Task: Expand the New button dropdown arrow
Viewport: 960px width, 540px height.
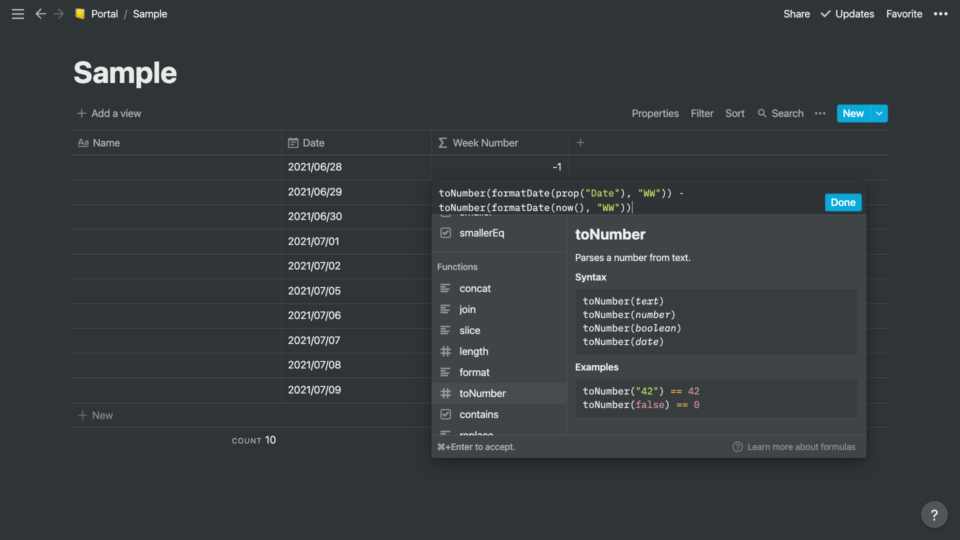Action: point(879,113)
